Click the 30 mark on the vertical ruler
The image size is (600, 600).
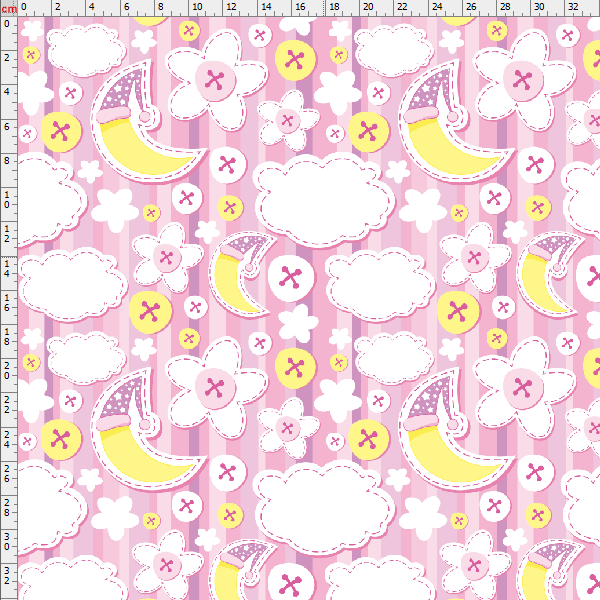point(7,541)
